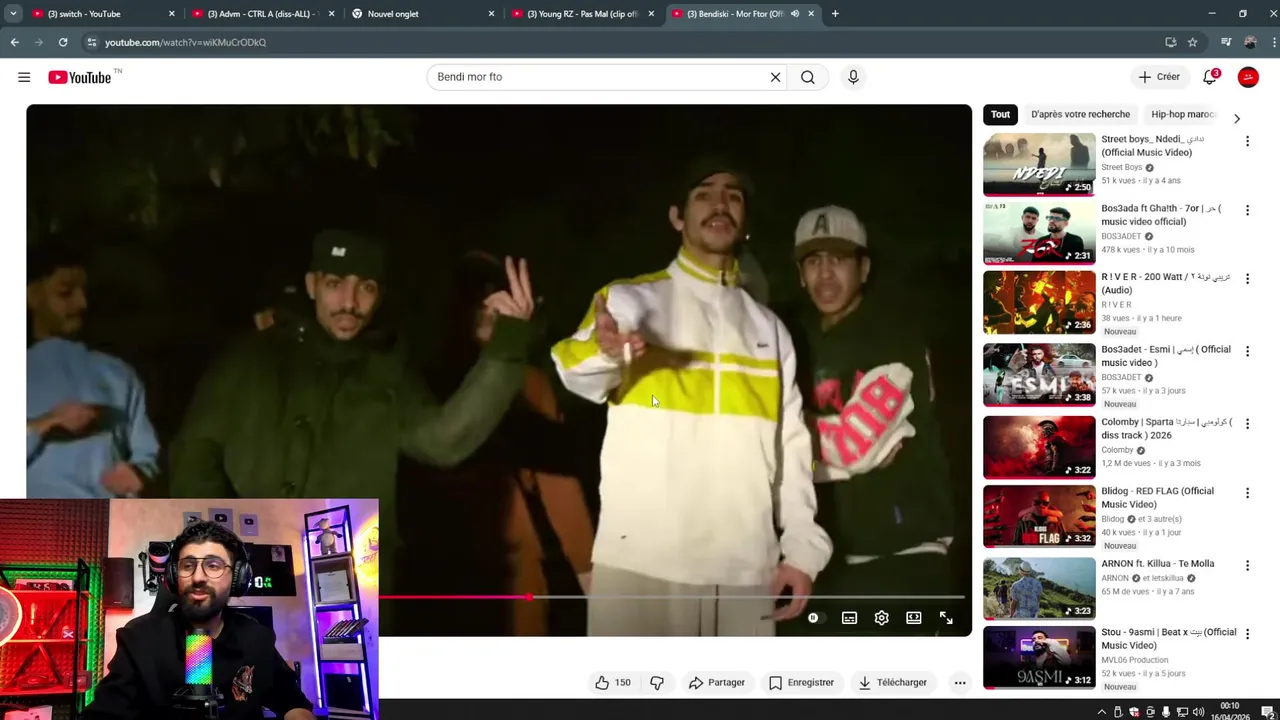Click the Créer button
Screen dimensions: 1280x720
tap(1159, 77)
